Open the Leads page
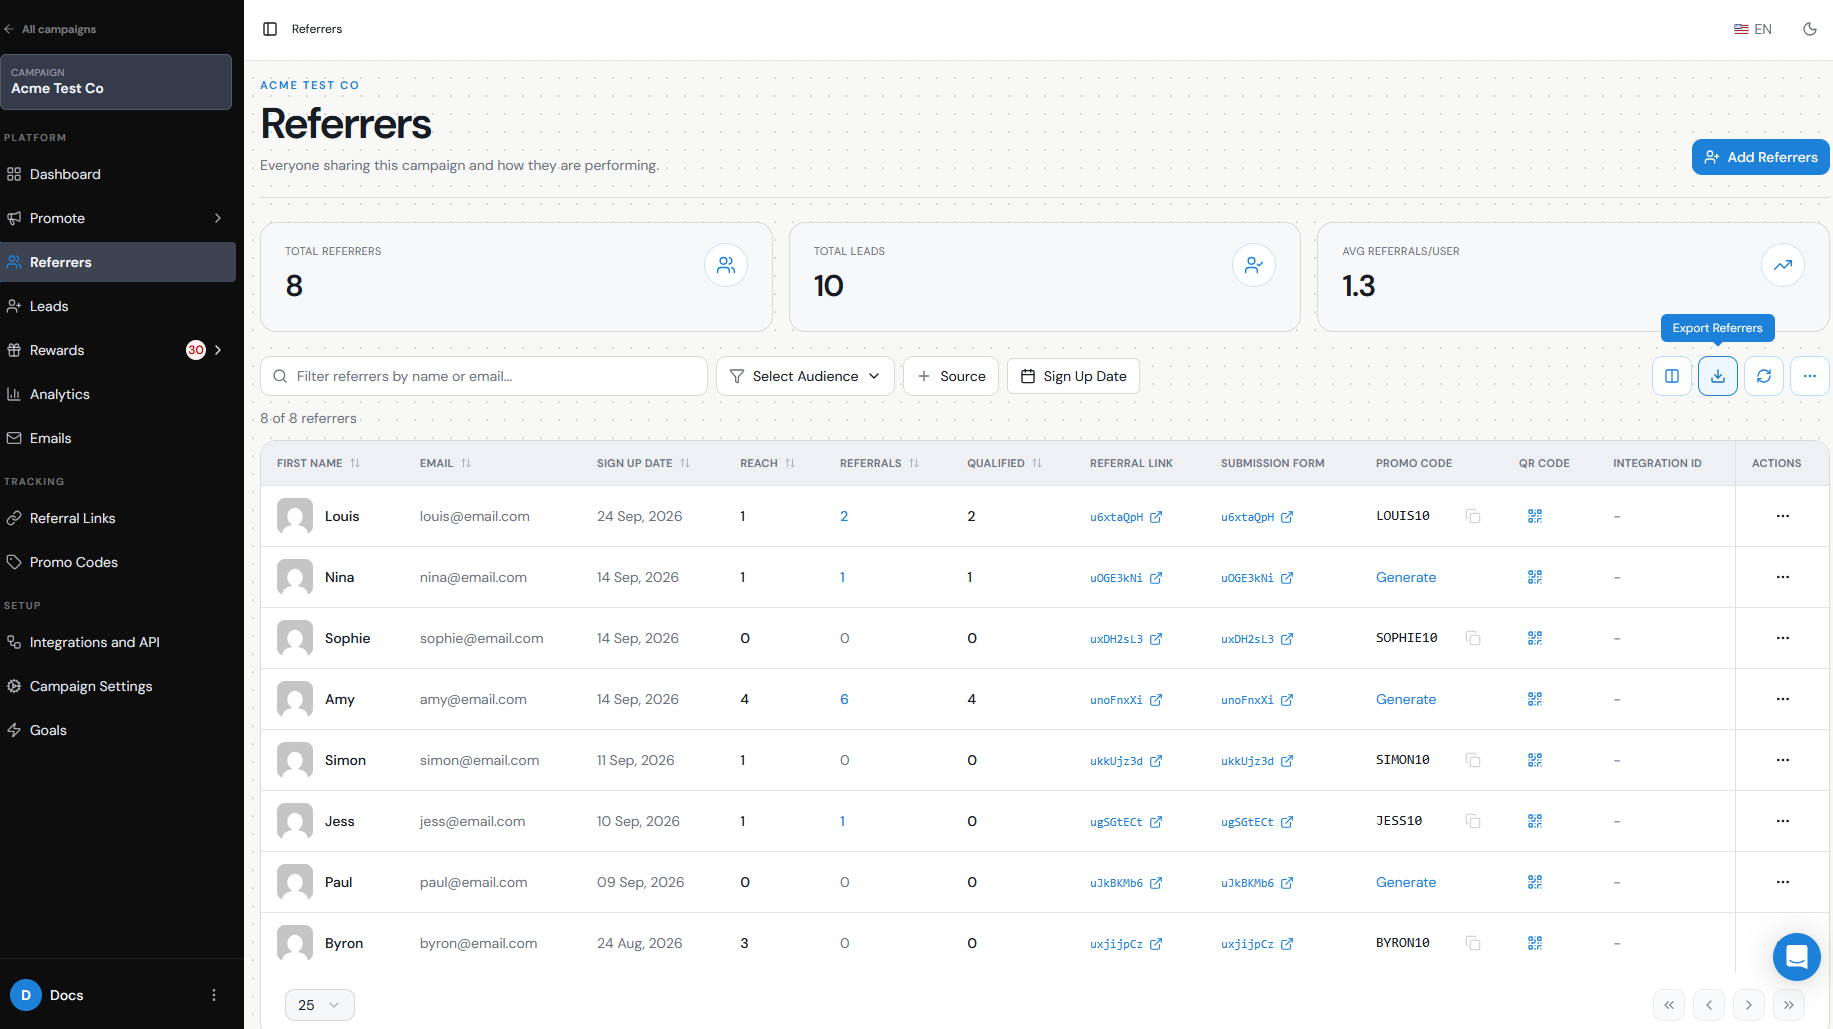This screenshot has height=1029, width=1833. 118,306
